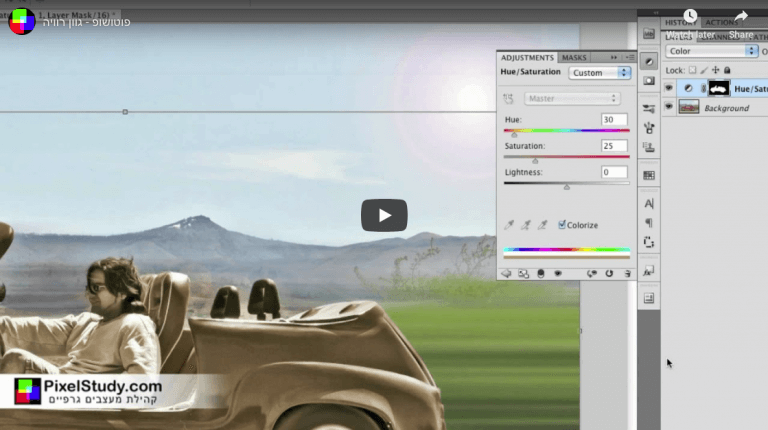Toggle lock transparent pixels
The image size is (768, 430).
[692, 71]
